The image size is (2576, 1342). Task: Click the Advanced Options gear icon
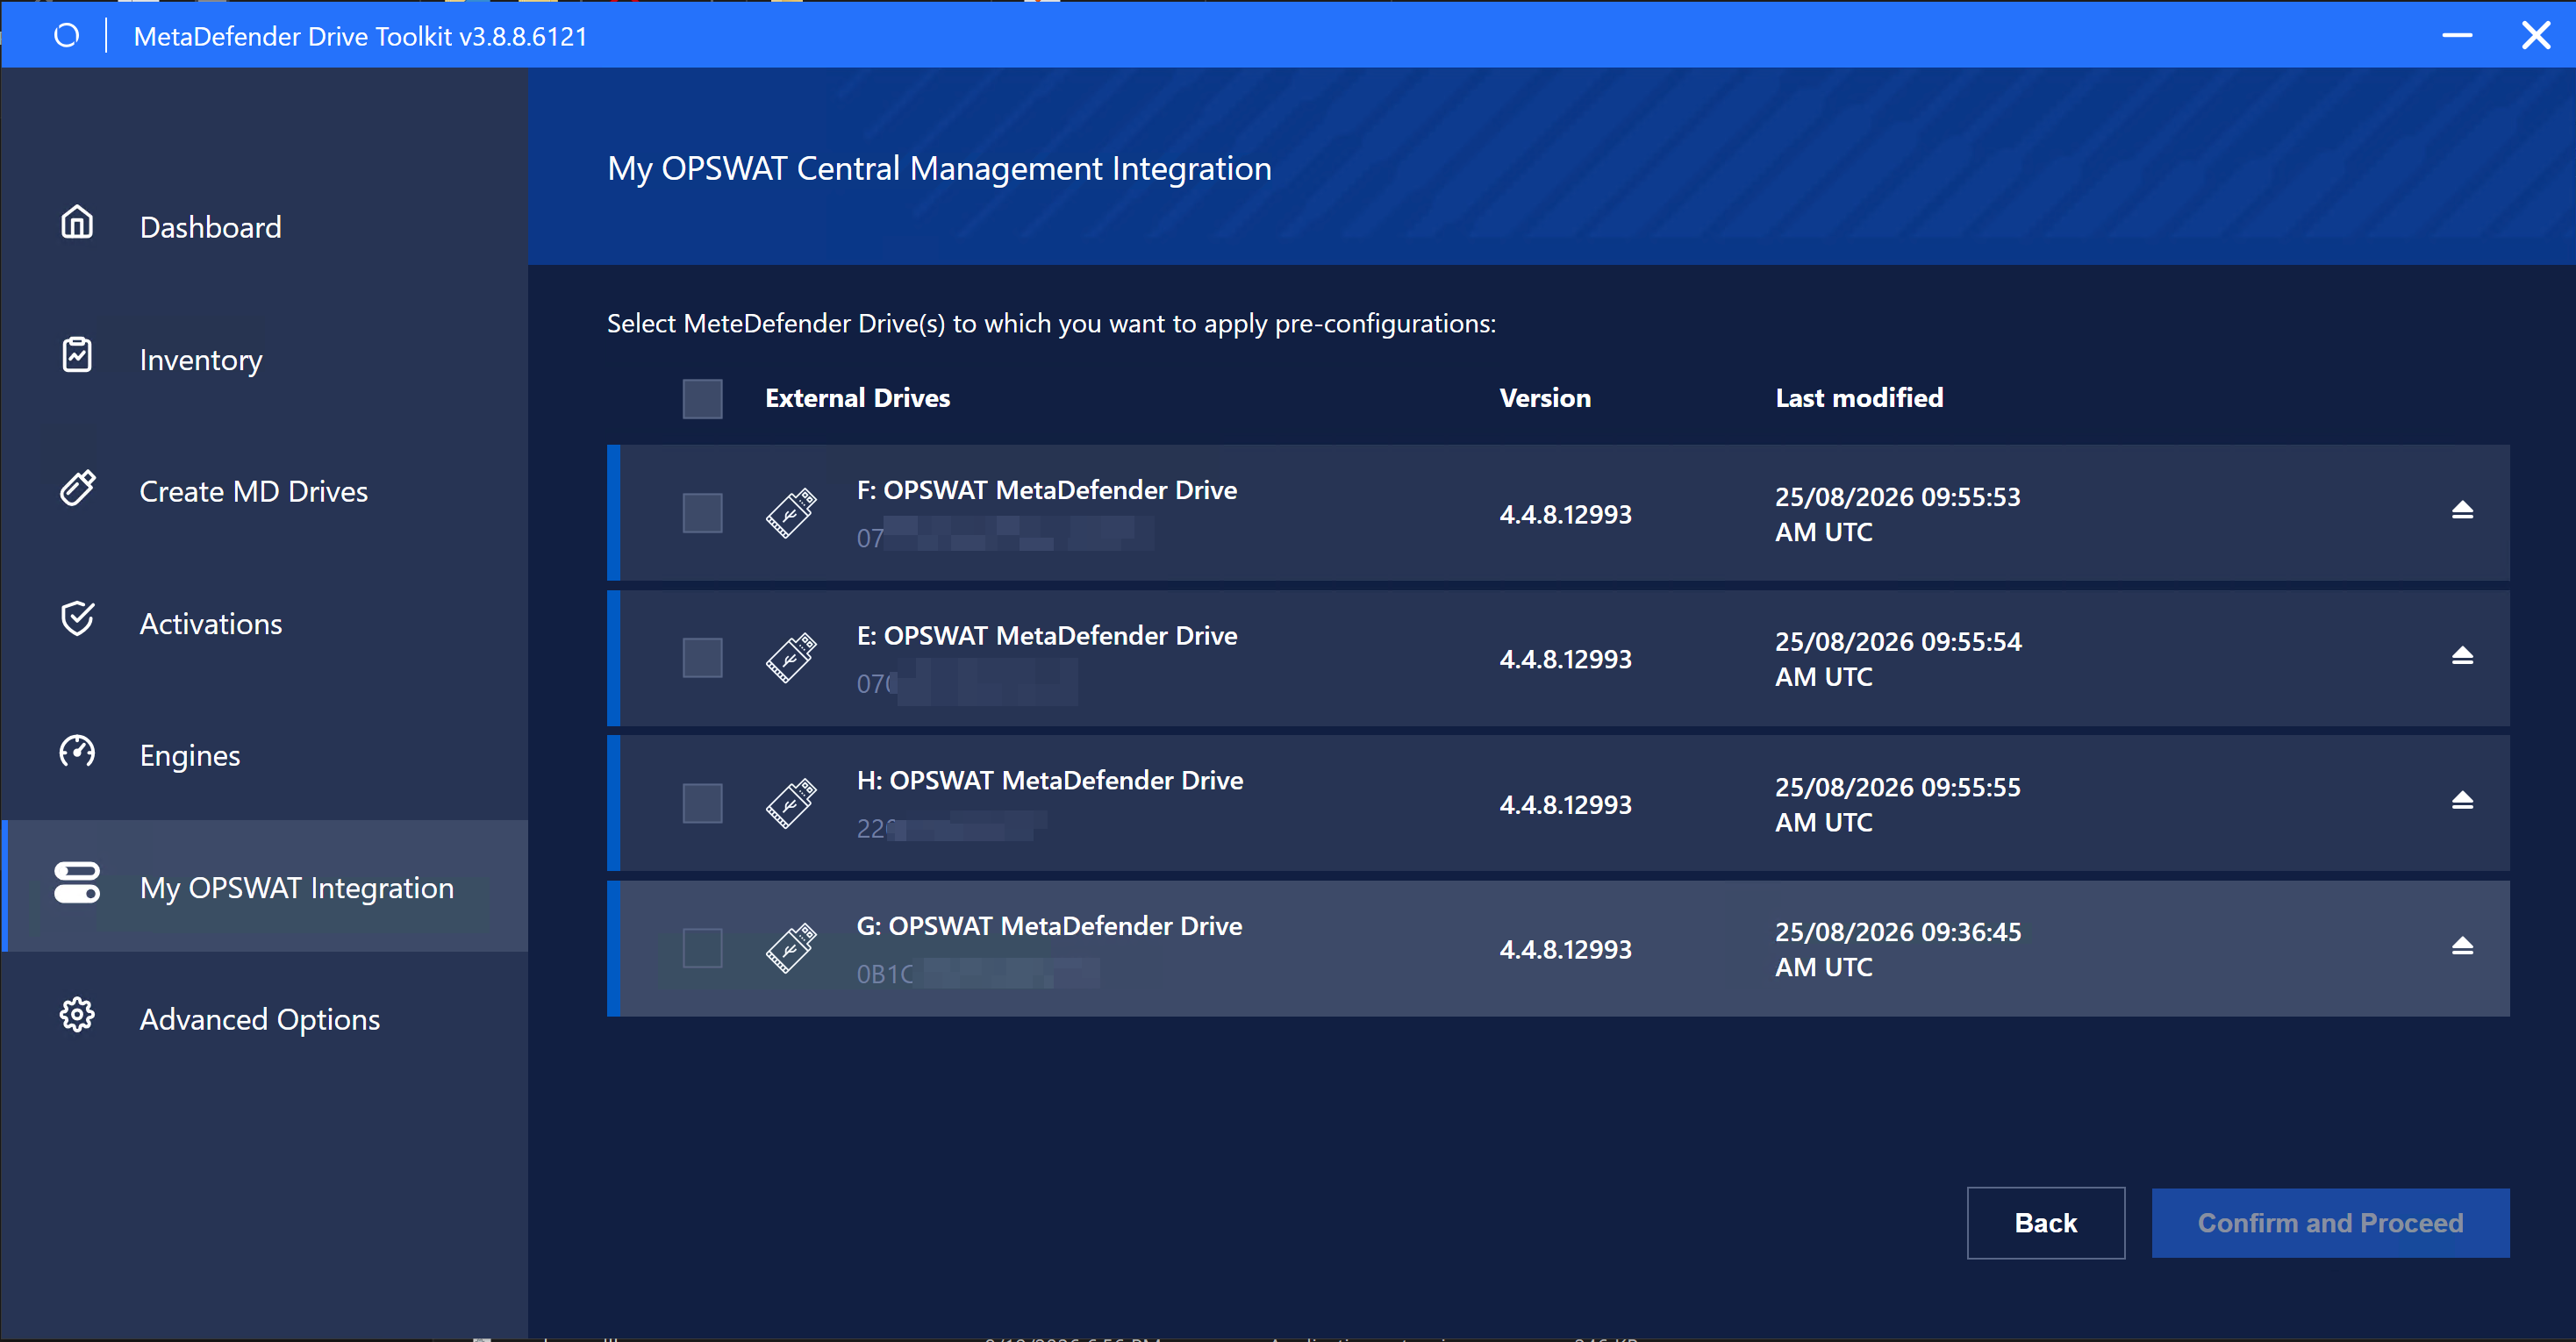77,1016
